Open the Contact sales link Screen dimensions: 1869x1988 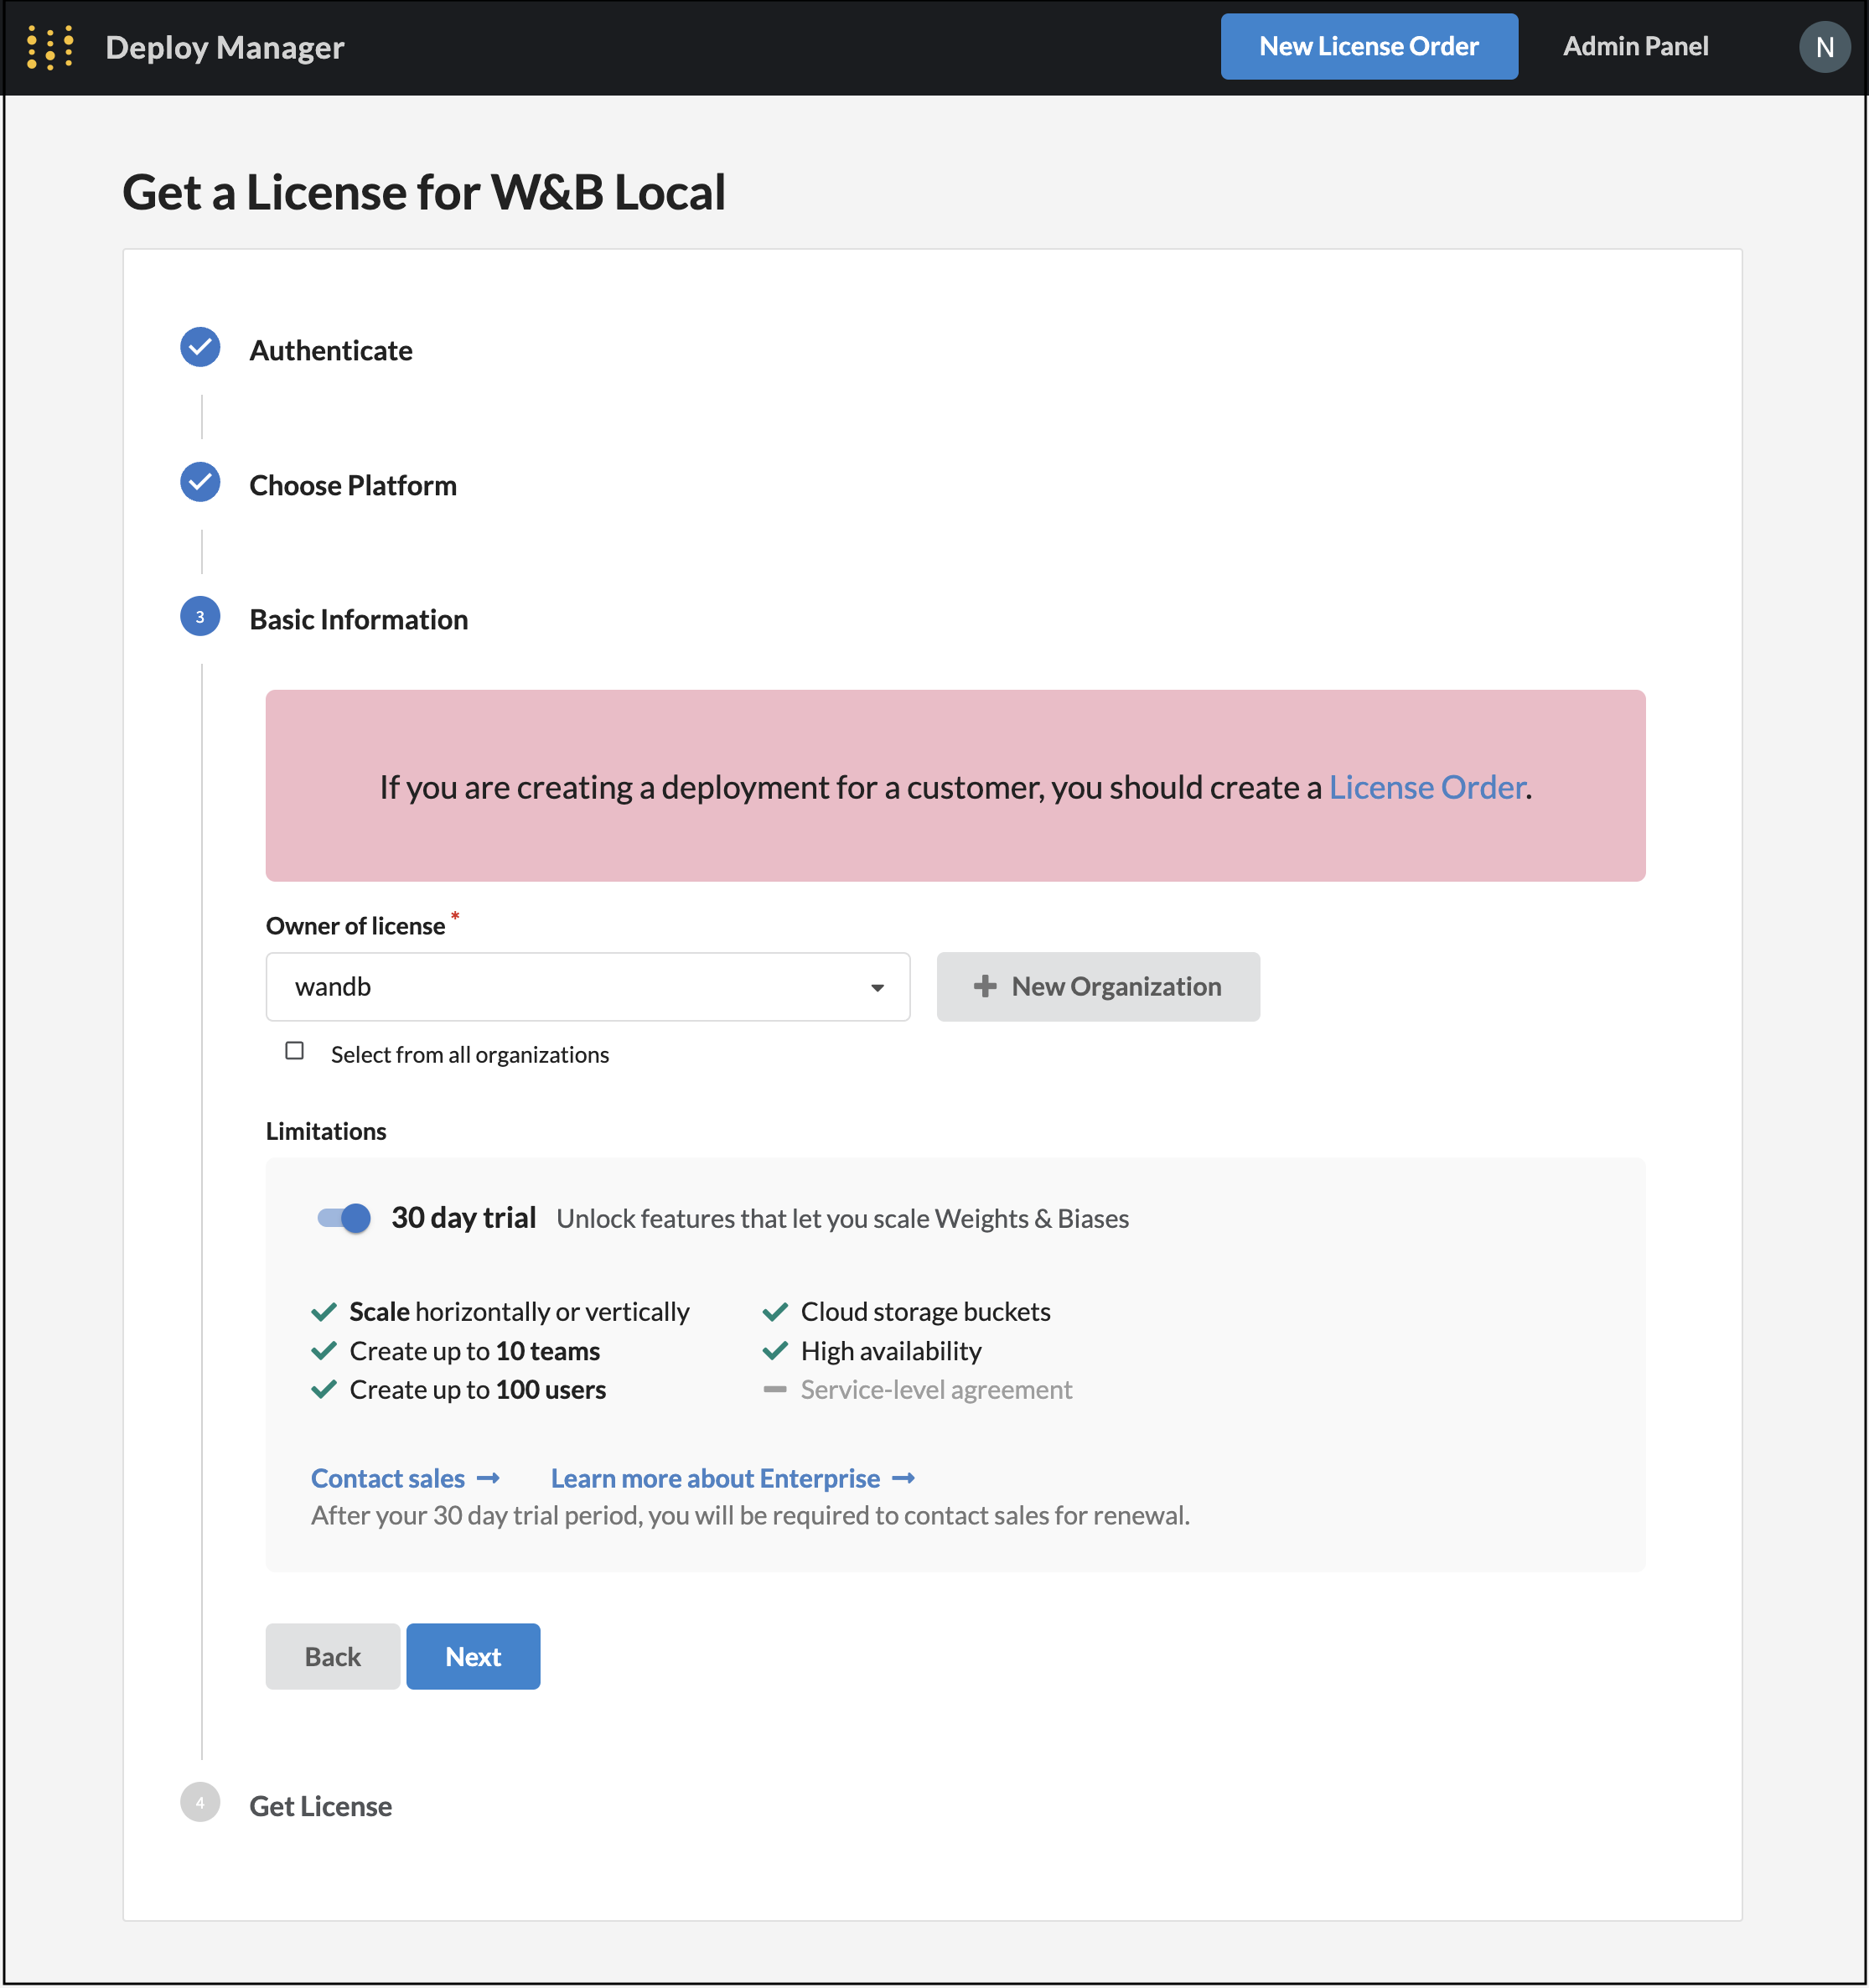388,1478
